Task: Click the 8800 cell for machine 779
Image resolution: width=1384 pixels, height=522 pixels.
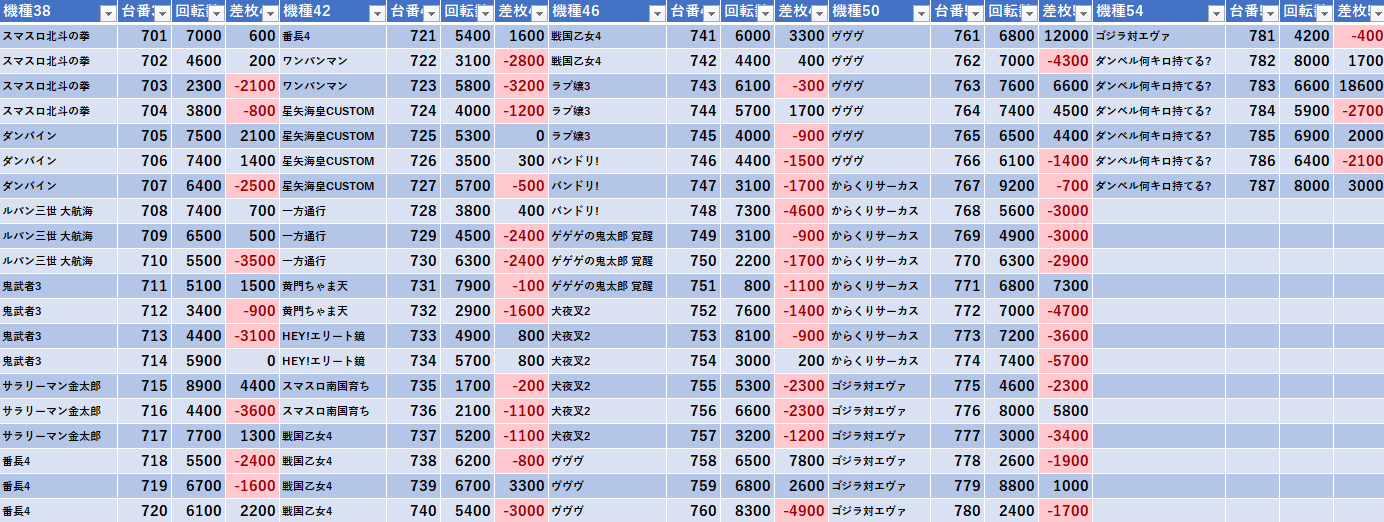Action: click(x=1011, y=486)
